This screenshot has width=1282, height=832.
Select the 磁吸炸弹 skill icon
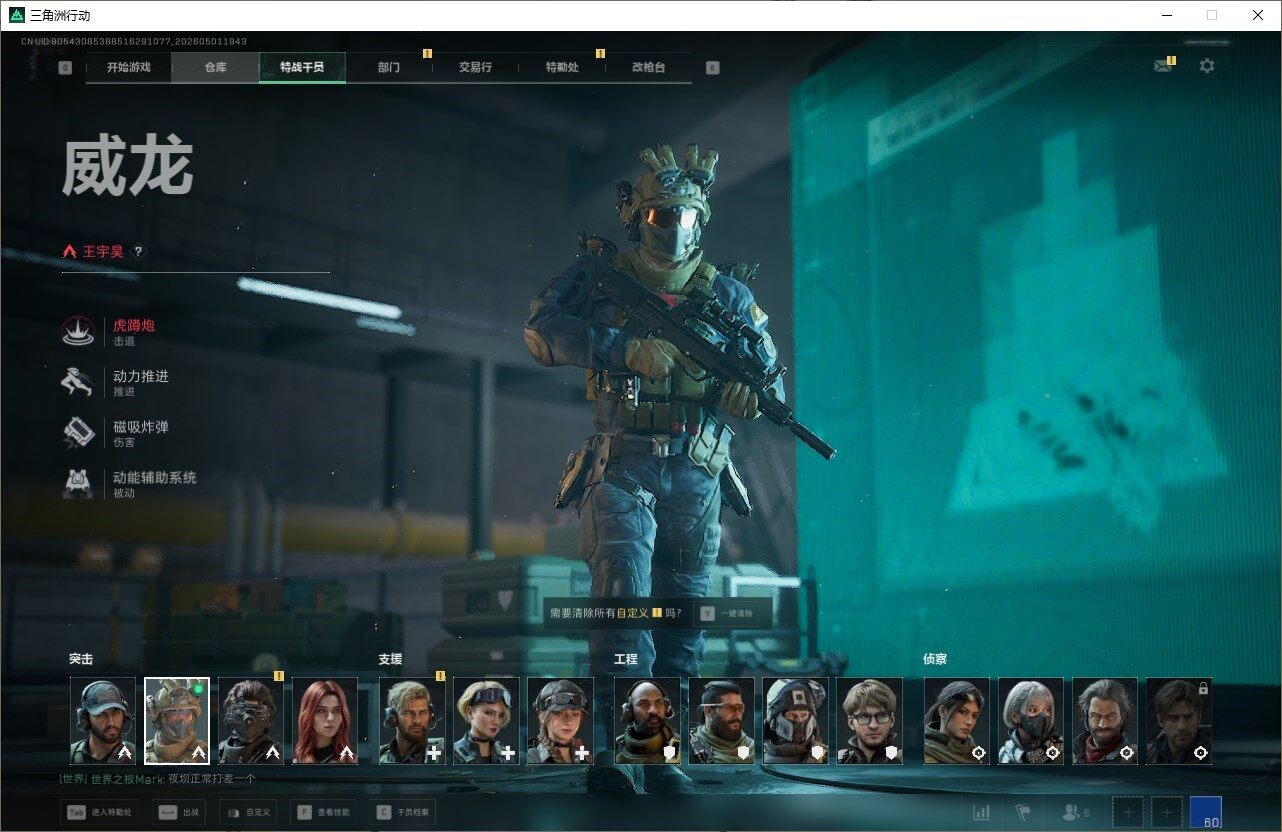(78, 433)
